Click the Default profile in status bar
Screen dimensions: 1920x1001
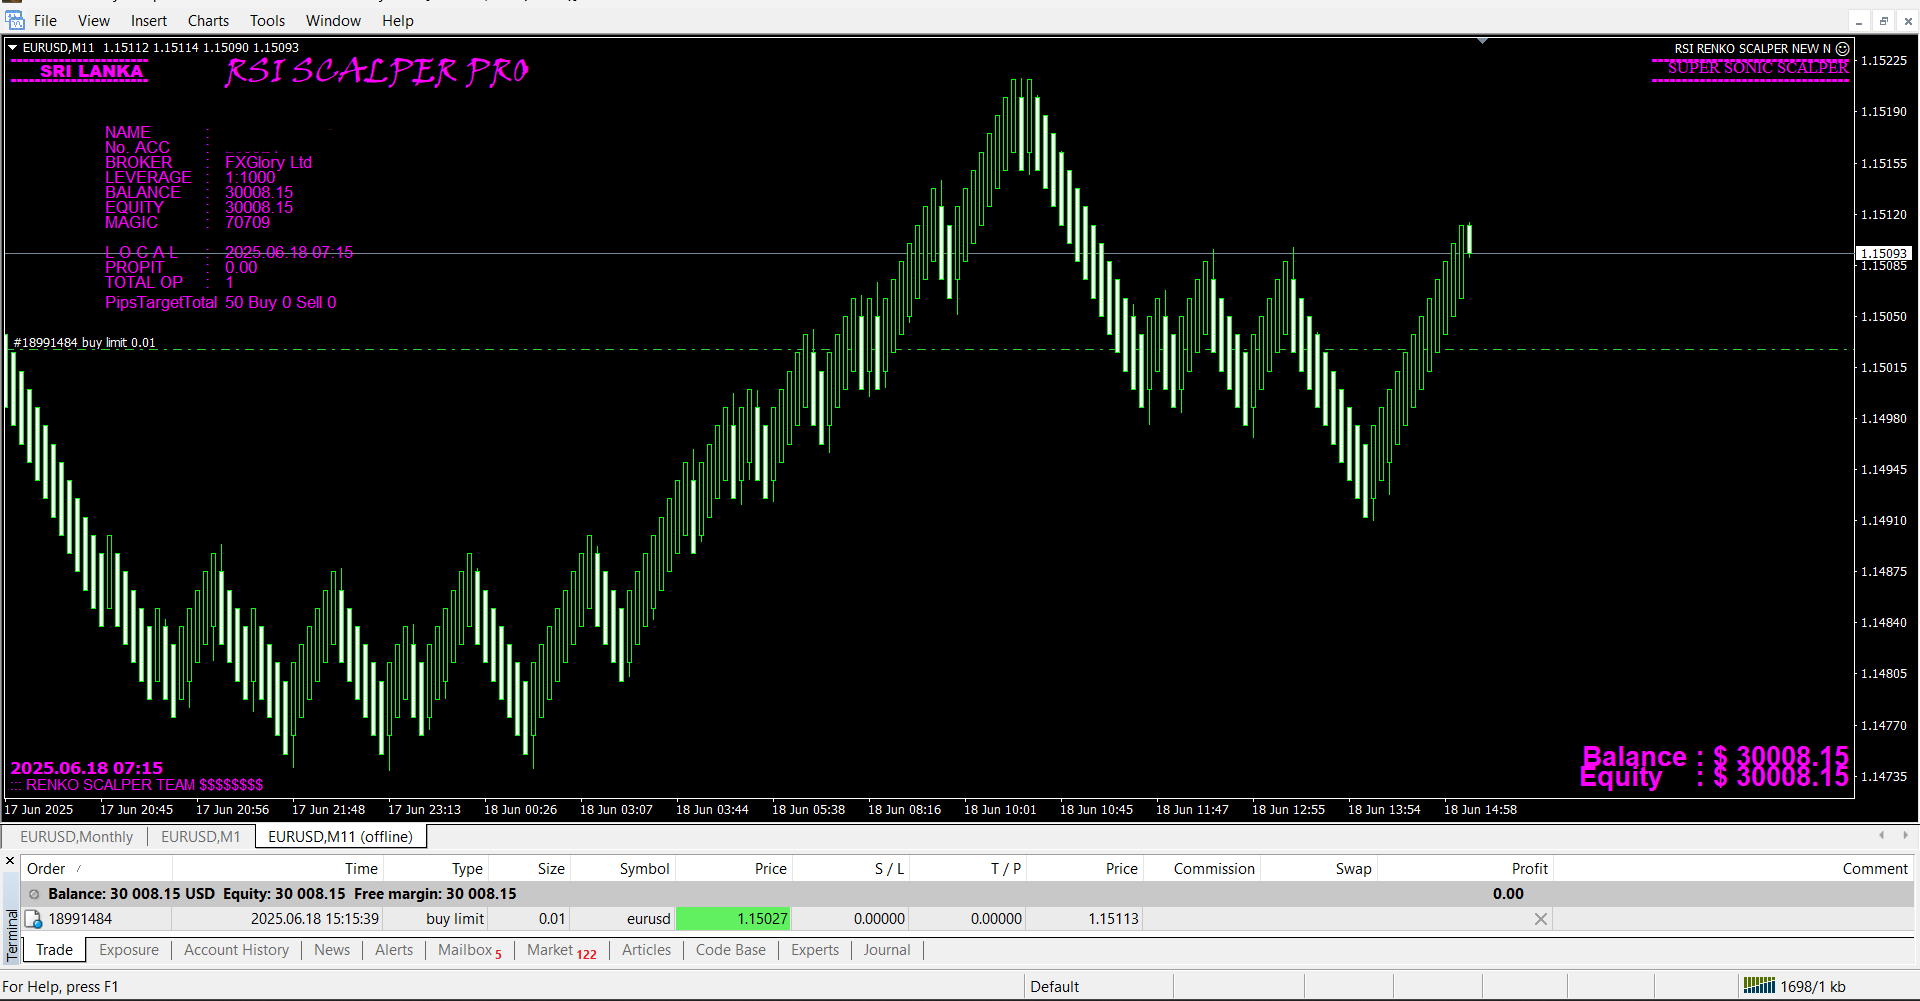pos(1054,987)
